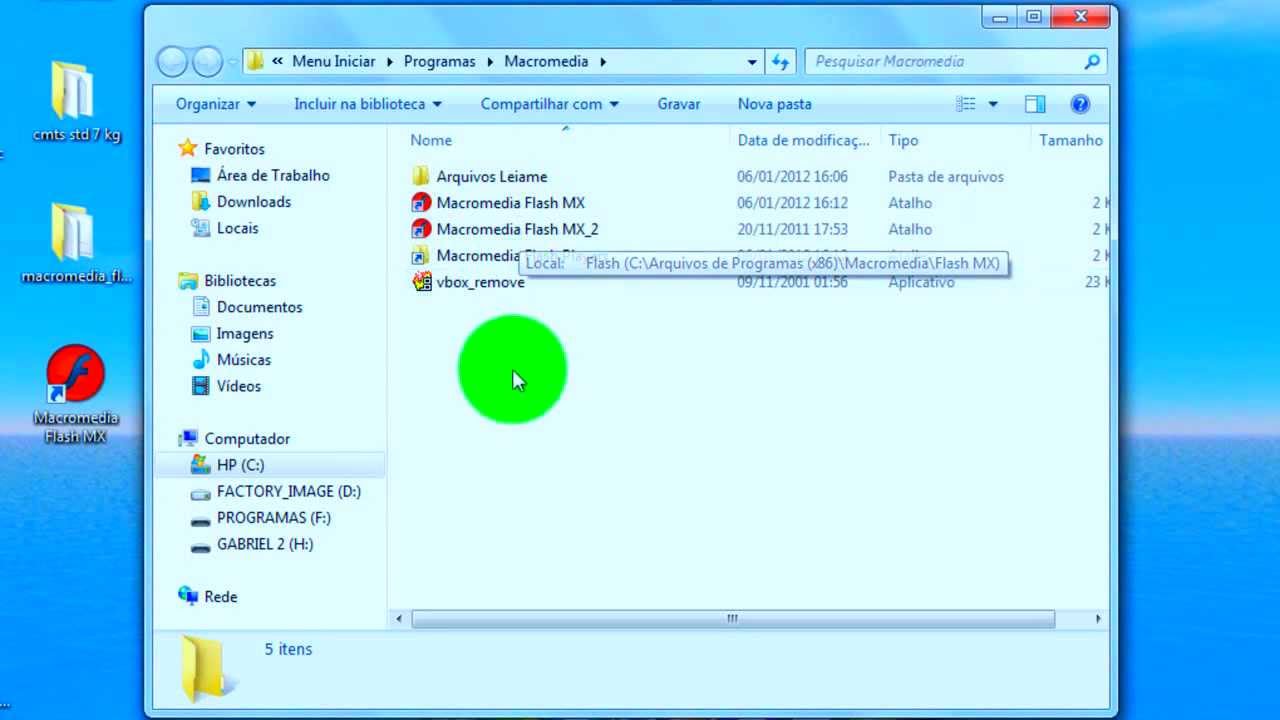Open the Organizar menu
Image resolution: width=1280 pixels, height=720 pixels.
point(216,104)
